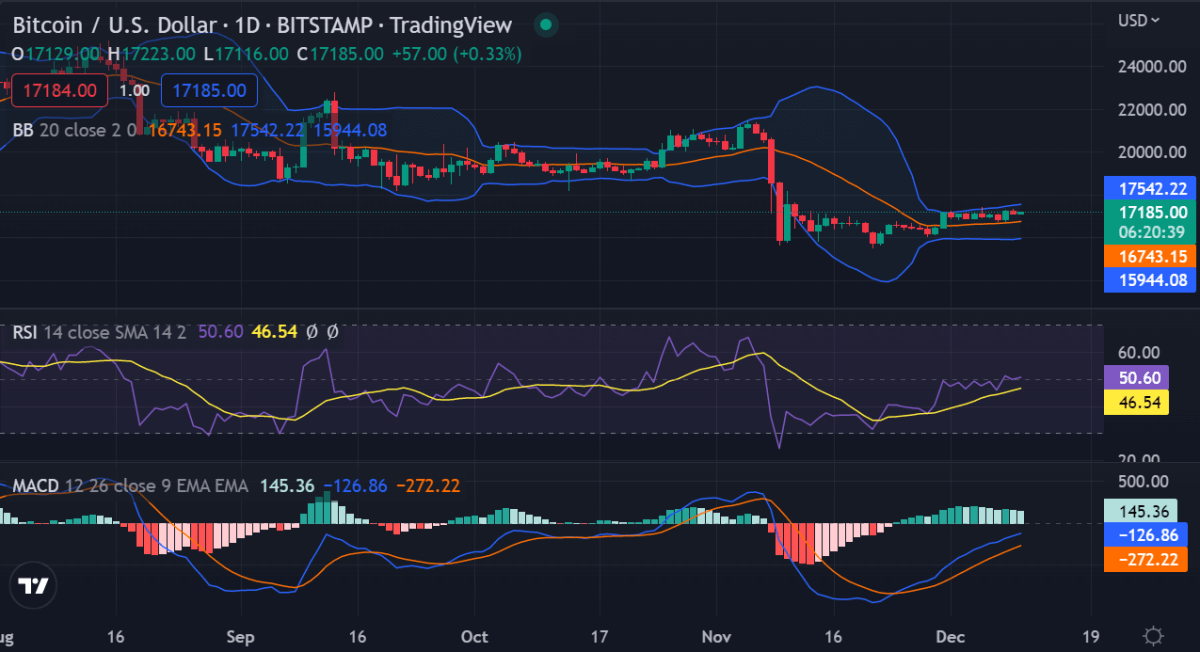1200x652 pixels.
Task: Open the USD currency dropdown
Action: pos(1139,20)
